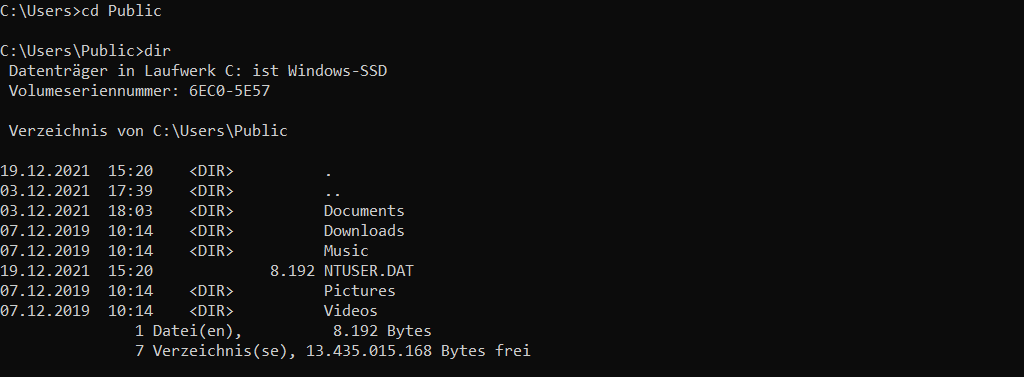Click the Music directory entry
The width and height of the screenshot is (1024, 377).
(346, 251)
